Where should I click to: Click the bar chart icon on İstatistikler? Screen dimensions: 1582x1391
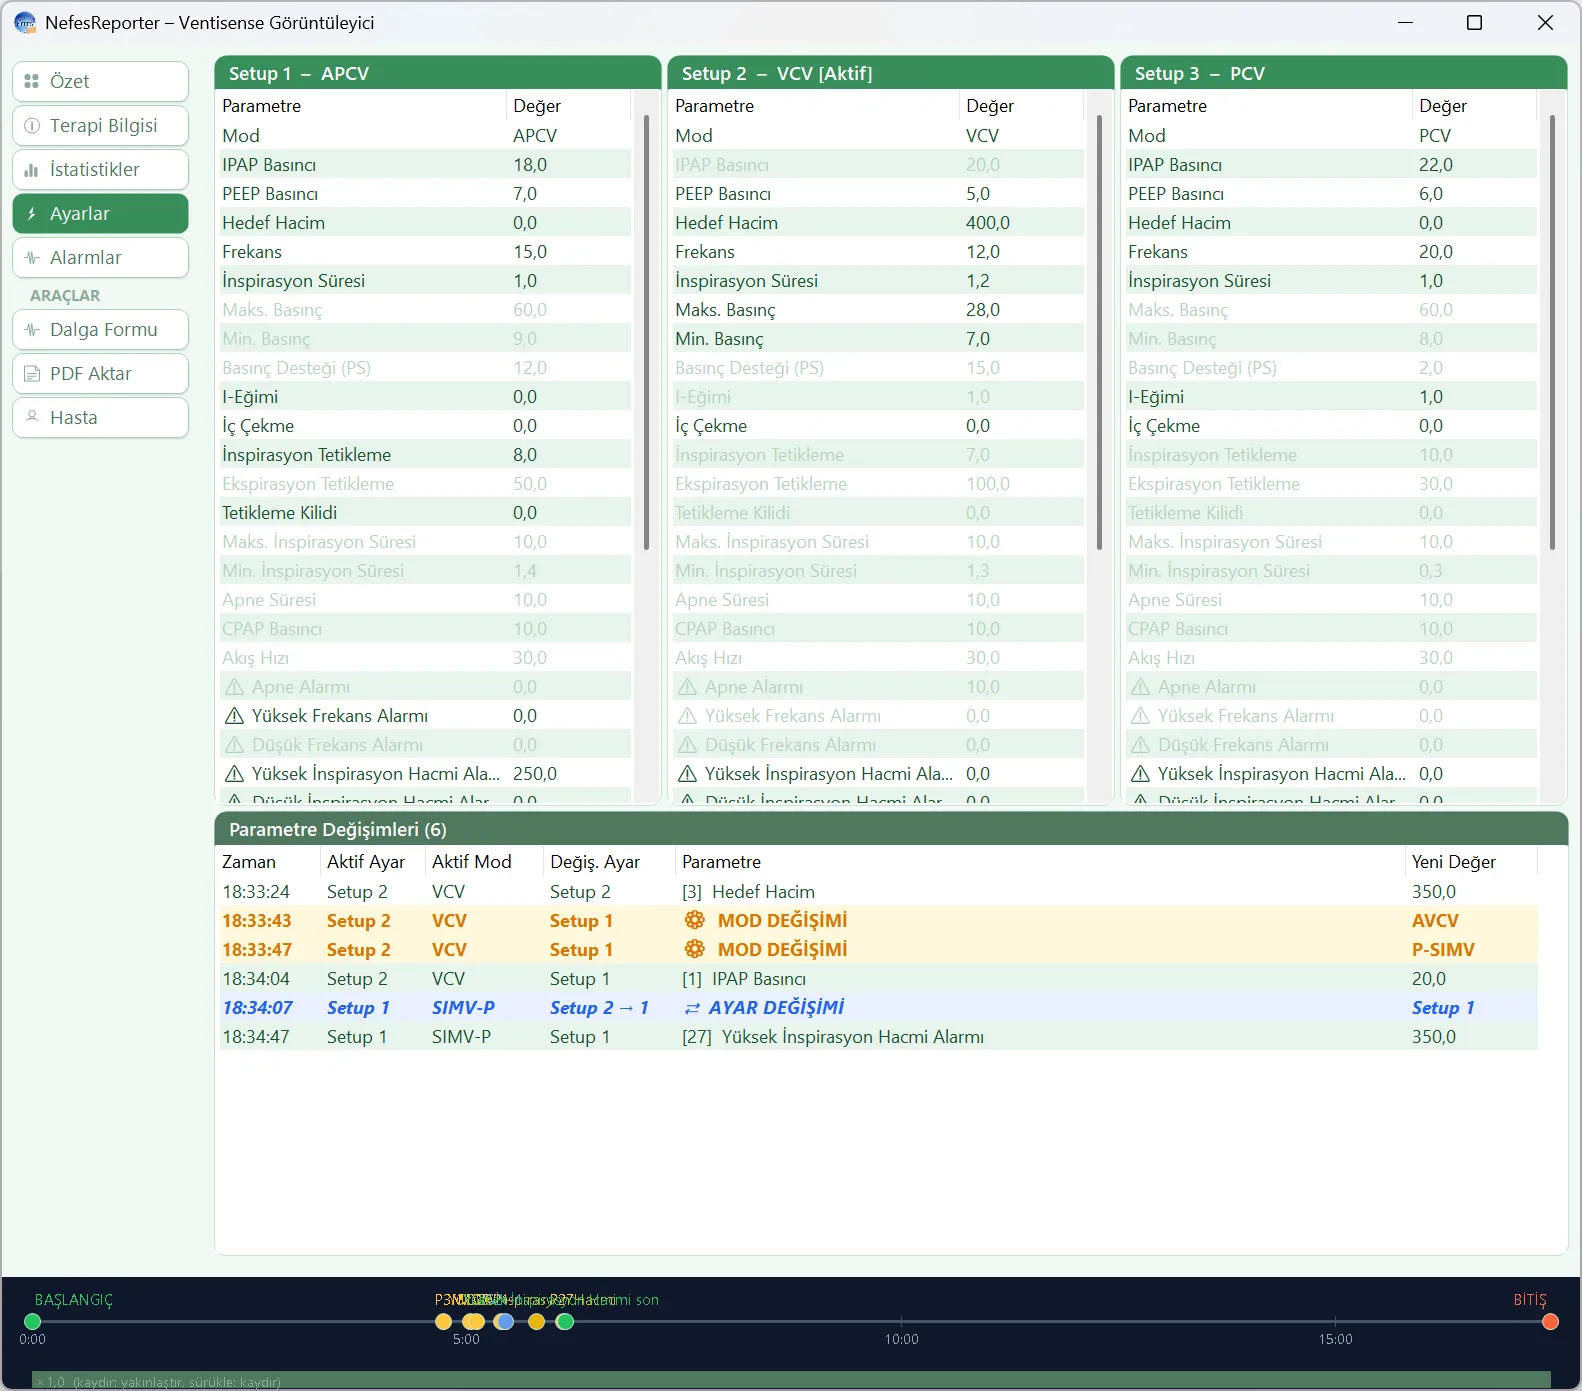click(31, 169)
